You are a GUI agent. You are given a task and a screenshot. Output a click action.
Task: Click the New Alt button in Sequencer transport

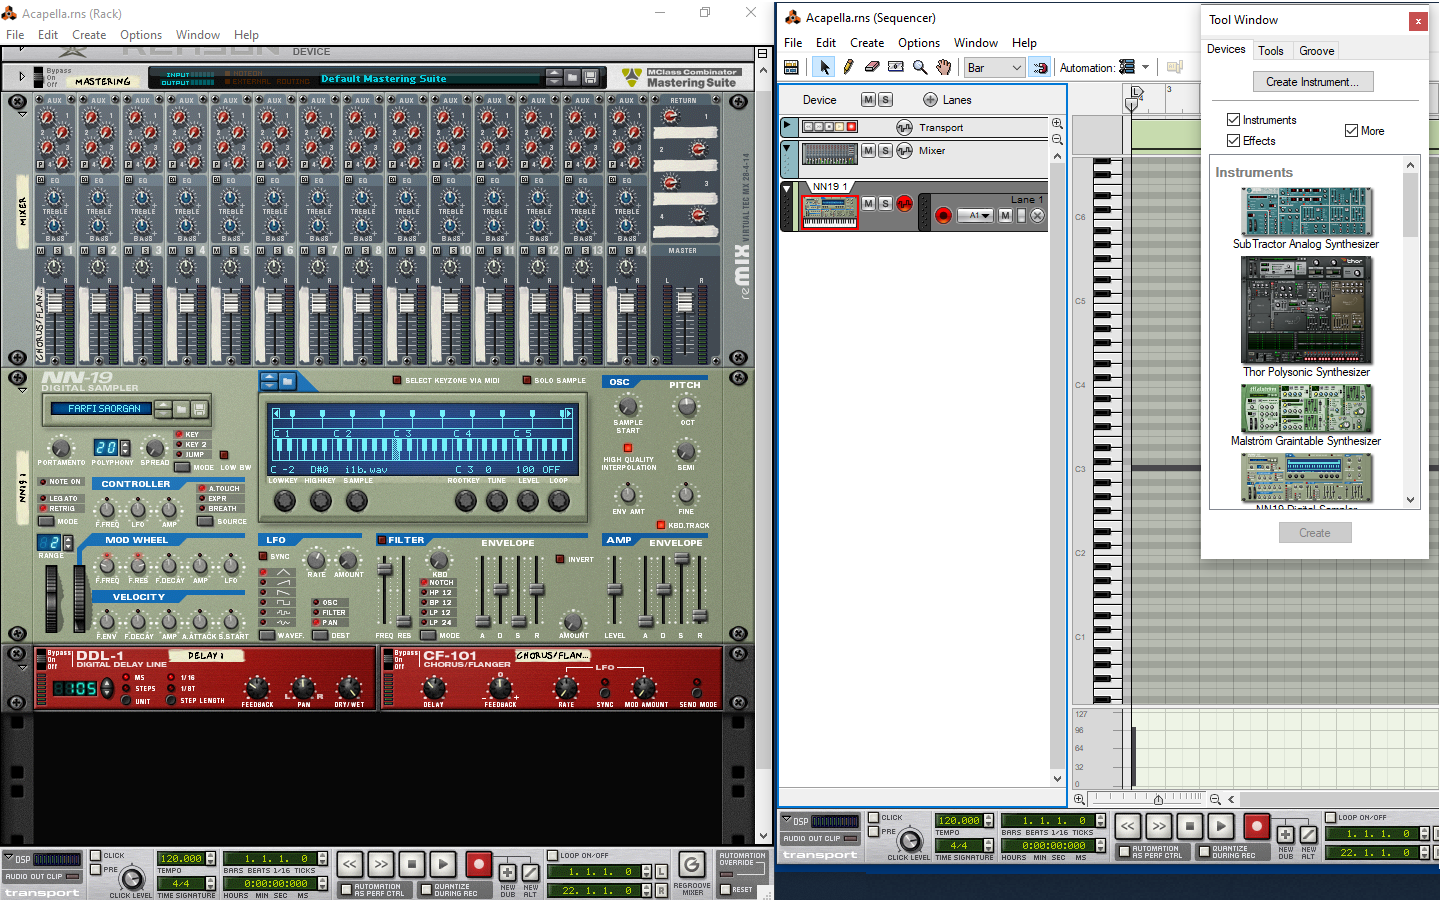(x=1308, y=834)
